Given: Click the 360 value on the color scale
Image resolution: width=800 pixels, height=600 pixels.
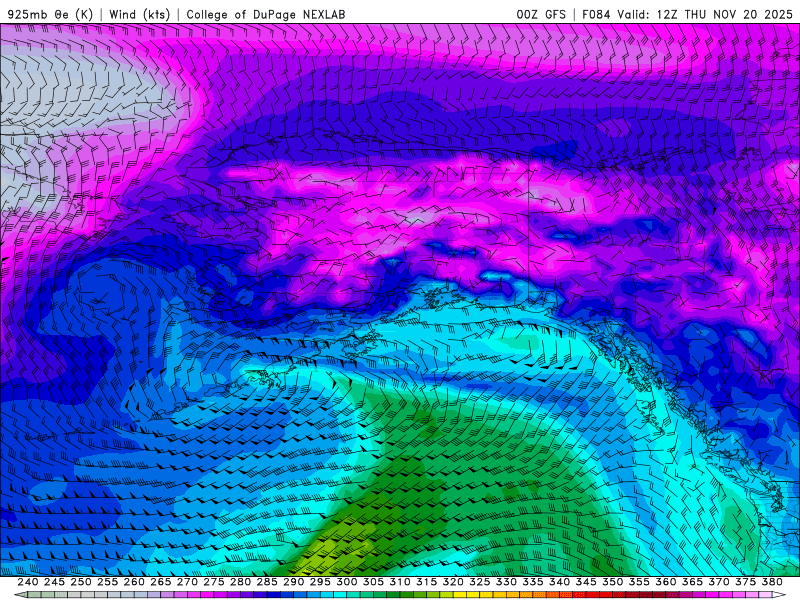Looking at the screenshot, I should pos(665,582).
